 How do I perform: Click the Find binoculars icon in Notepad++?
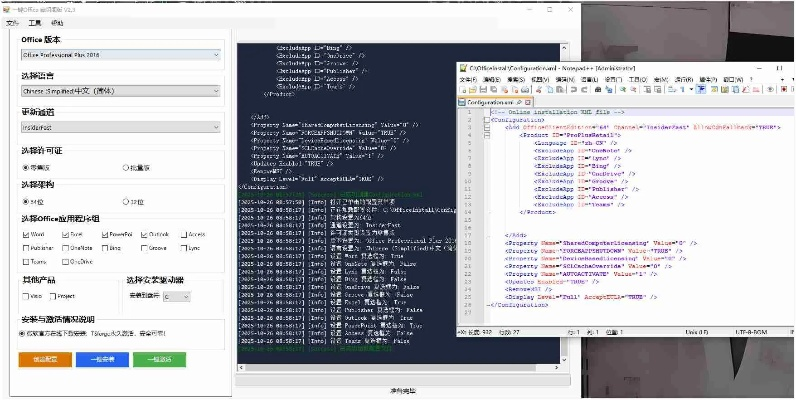(x=598, y=89)
